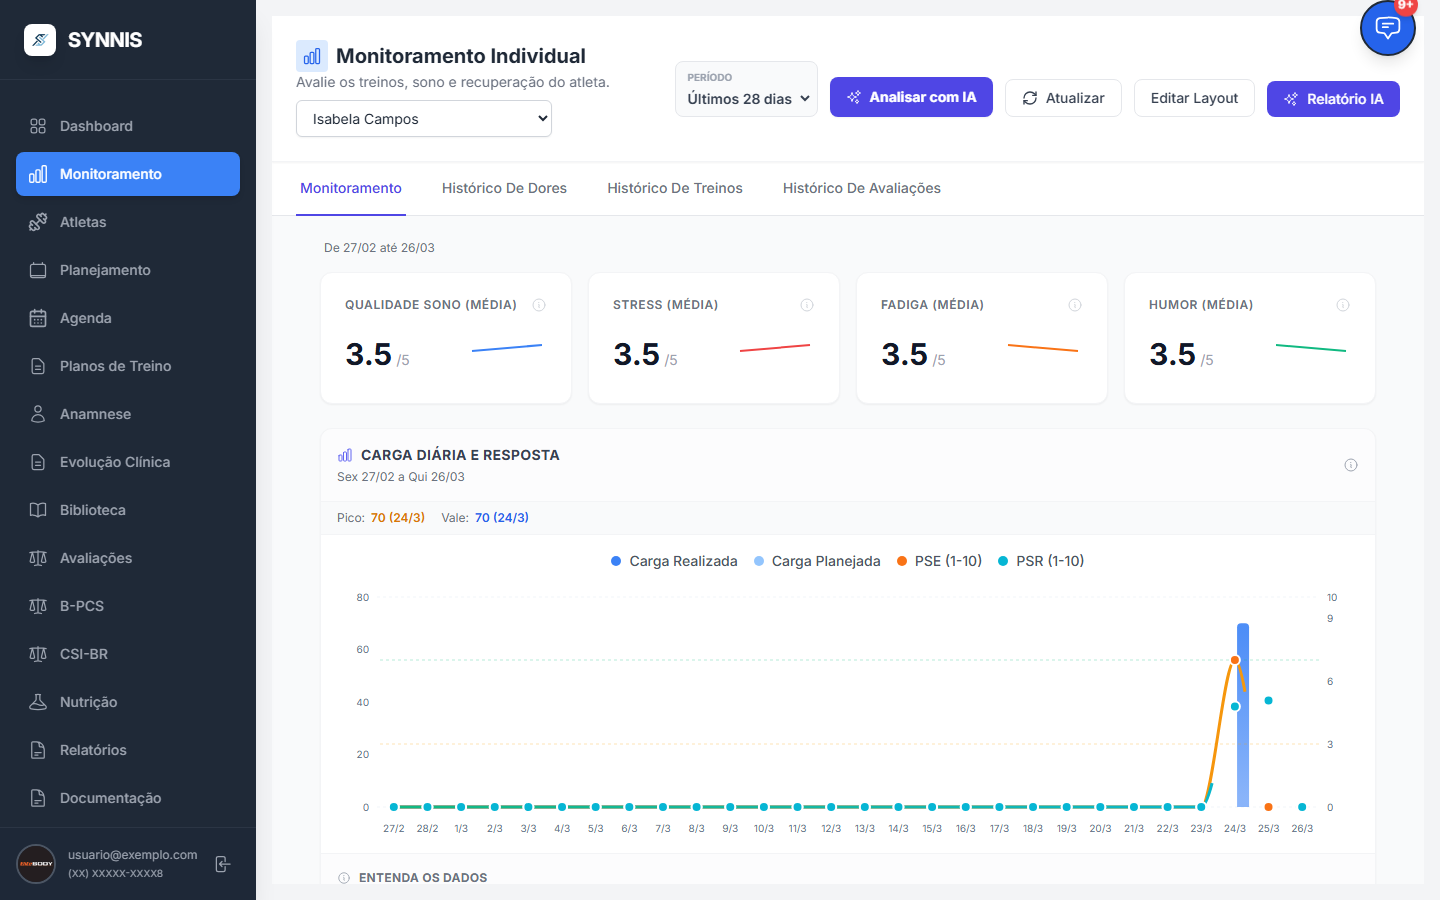Click info icon on Stress card
Viewport: 1440px width, 900px height.
pyautogui.click(x=807, y=305)
